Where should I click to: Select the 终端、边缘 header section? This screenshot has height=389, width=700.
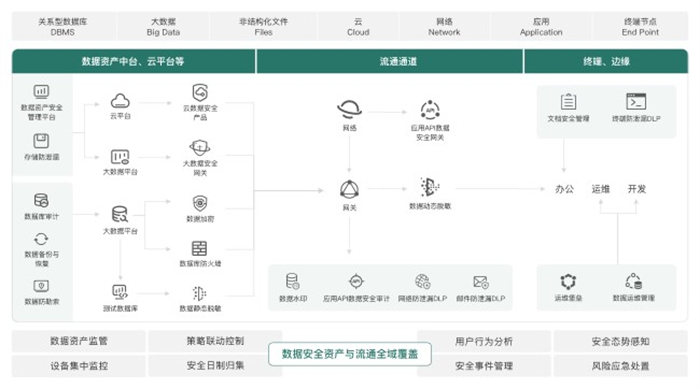coord(606,61)
